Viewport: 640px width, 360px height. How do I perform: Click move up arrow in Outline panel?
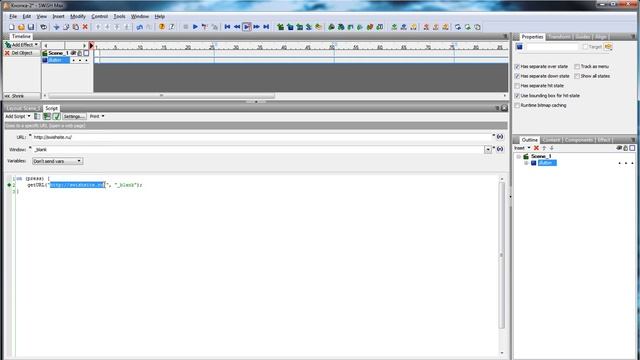click(x=544, y=148)
